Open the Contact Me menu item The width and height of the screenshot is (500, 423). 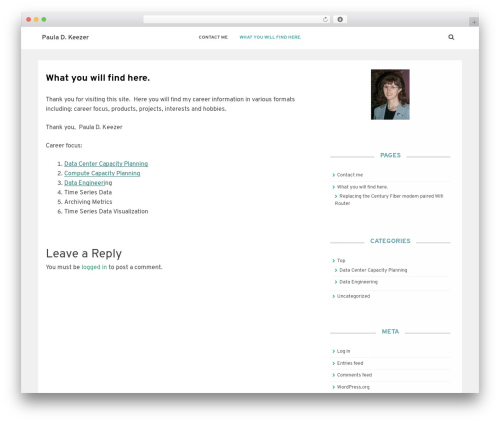pos(213,37)
